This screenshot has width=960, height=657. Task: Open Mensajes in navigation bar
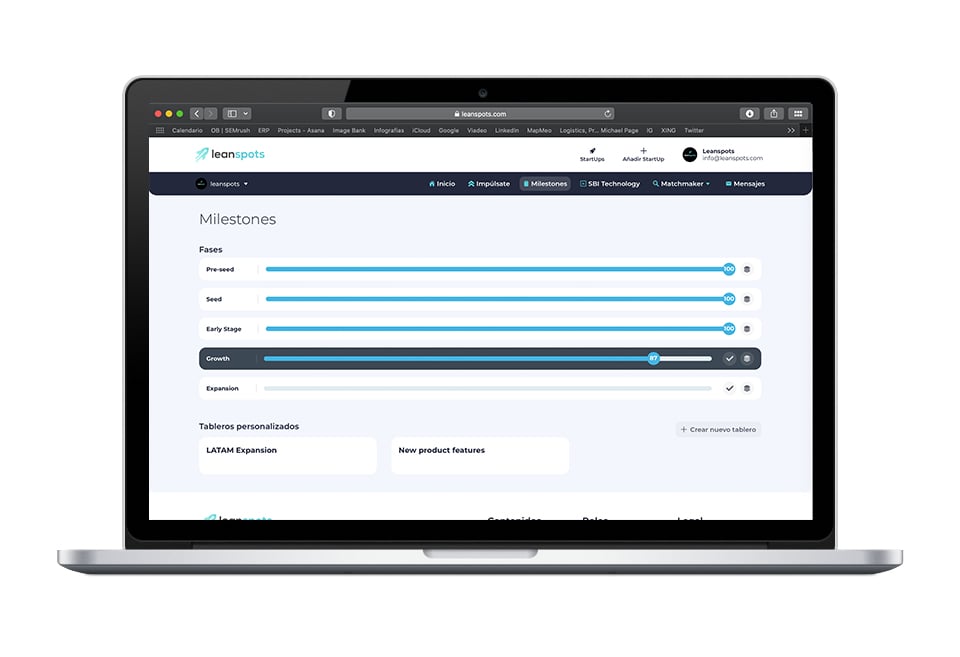tap(745, 184)
